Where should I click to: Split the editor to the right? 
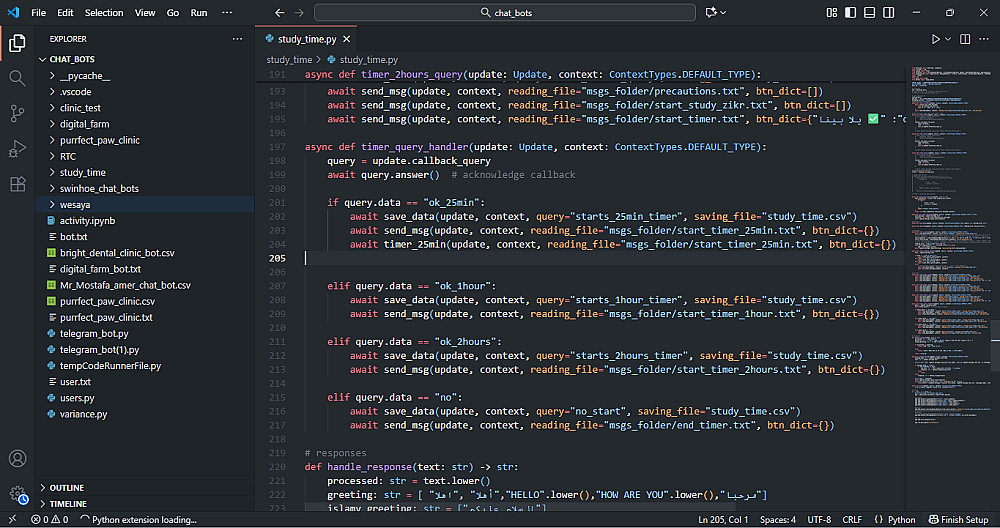[965, 39]
